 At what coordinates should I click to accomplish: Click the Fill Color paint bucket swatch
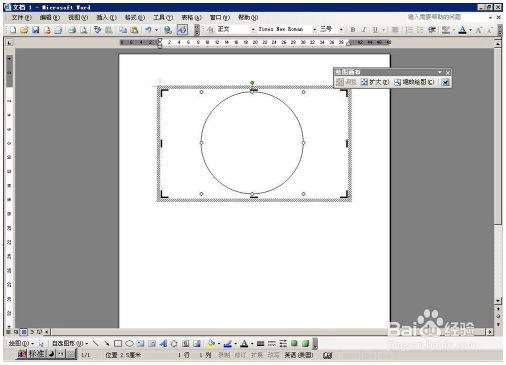[211, 343]
